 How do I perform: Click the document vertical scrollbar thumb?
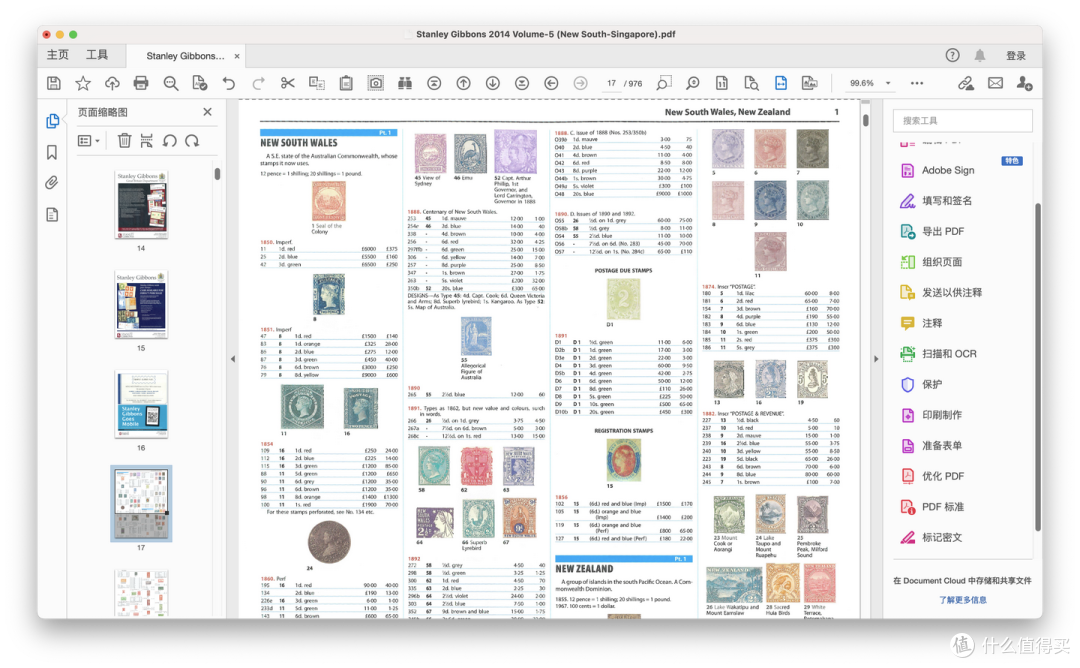866,120
